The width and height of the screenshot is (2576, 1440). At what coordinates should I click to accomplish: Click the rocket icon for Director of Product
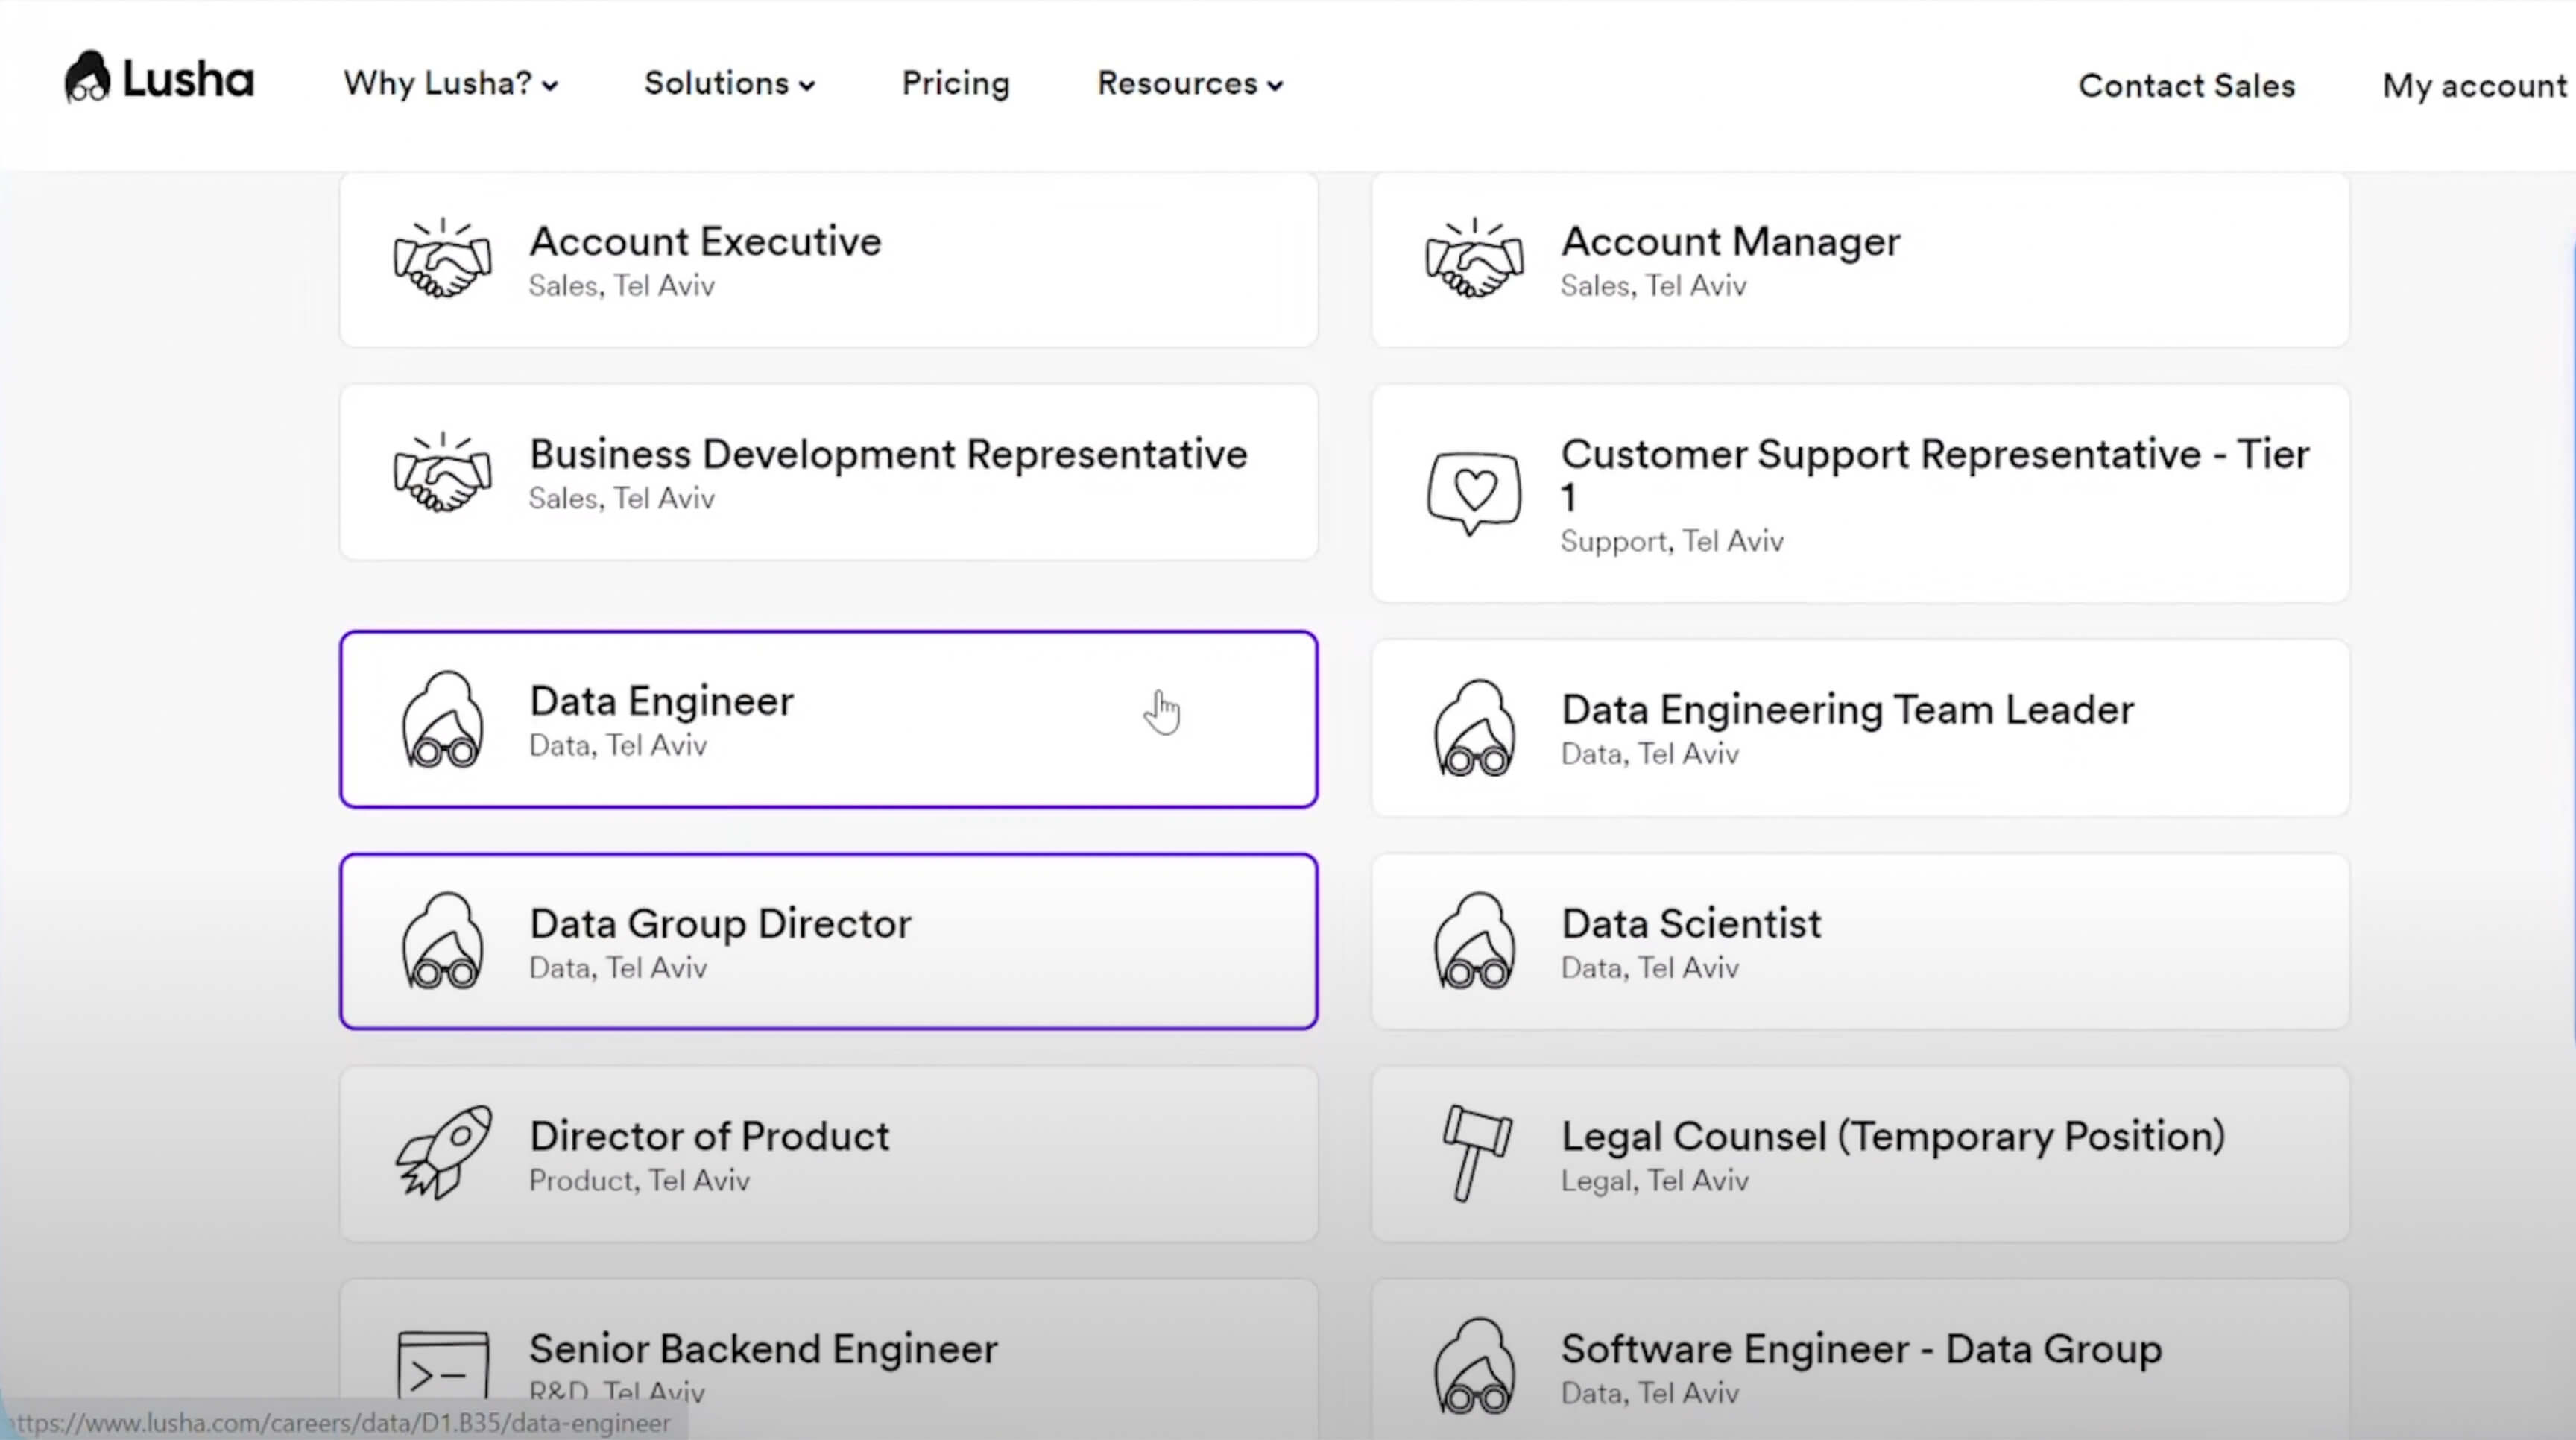[x=443, y=1152]
